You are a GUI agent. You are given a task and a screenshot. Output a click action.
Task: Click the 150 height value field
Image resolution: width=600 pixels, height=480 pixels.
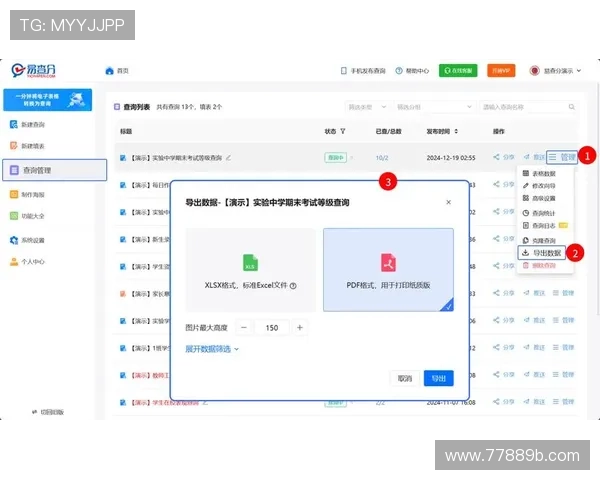[x=272, y=328]
